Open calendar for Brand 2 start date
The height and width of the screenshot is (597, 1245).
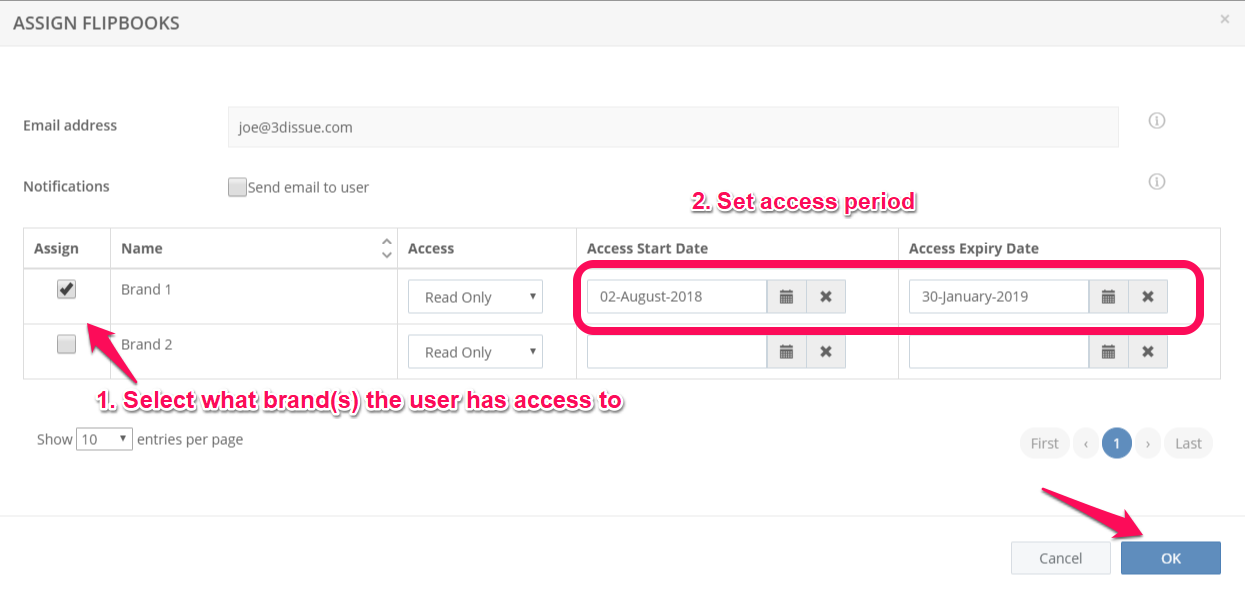787,351
